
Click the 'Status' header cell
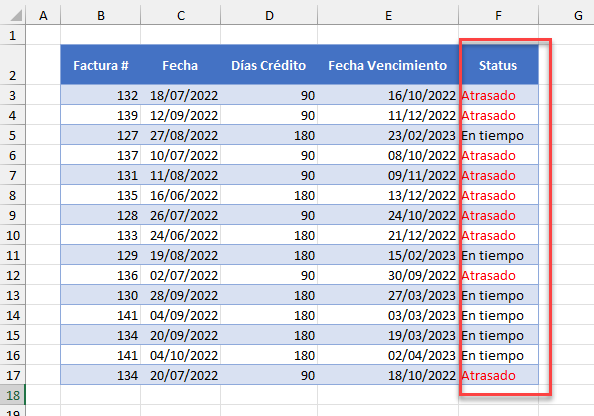point(498,65)
